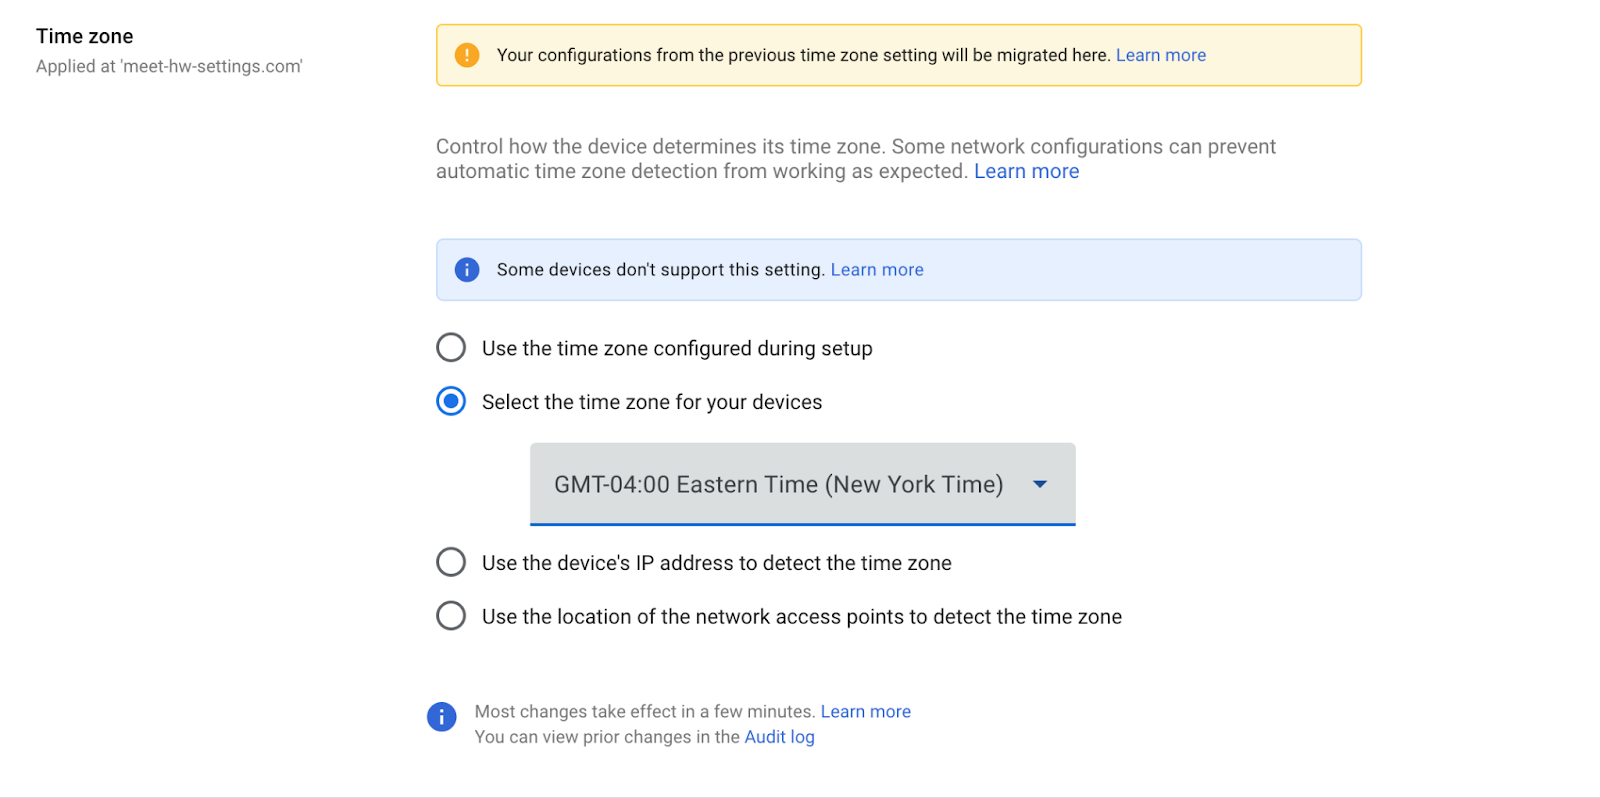Choose "Select the time zone for your devices" radio
Viewport: 1600px width, 798px height.
coord(451,402)
